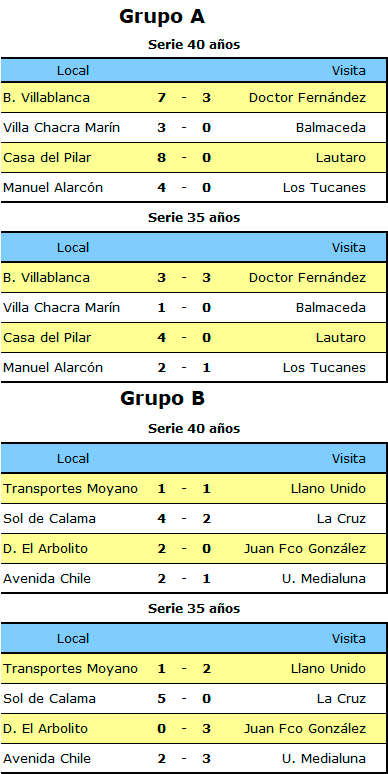This screenshot has width=388, height=774.
Task: Click the Grupo B heading
Action: click(x=162, y=398)
